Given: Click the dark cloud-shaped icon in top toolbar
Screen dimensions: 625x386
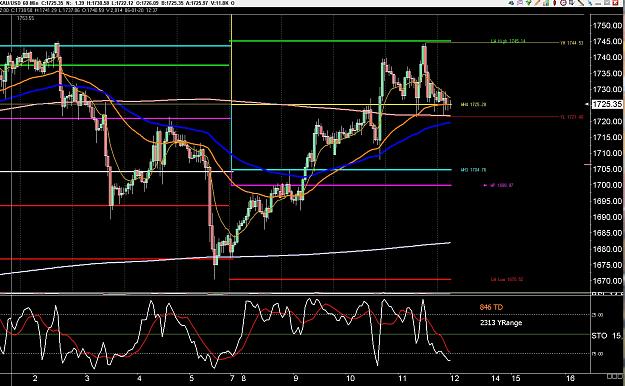Looking at the screenshot, I should click(x=511, y=3).
